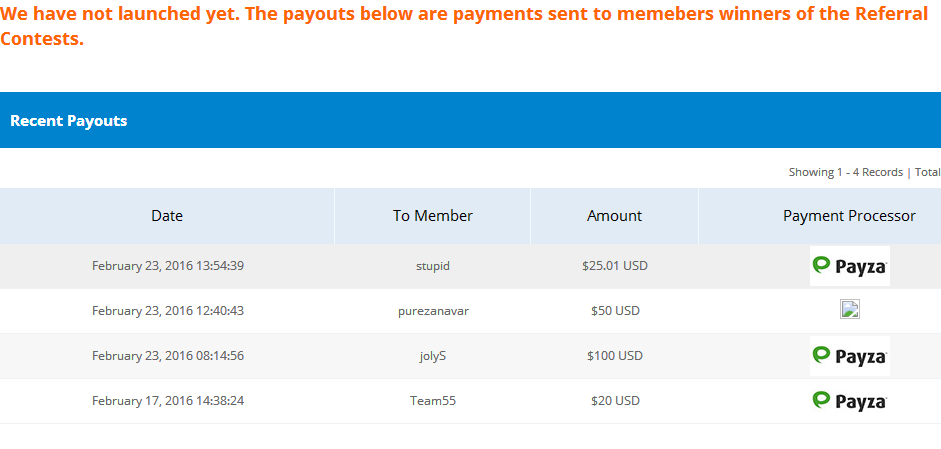Click the Payment Processor column header

pyautogui.click(x=849, y=216)
